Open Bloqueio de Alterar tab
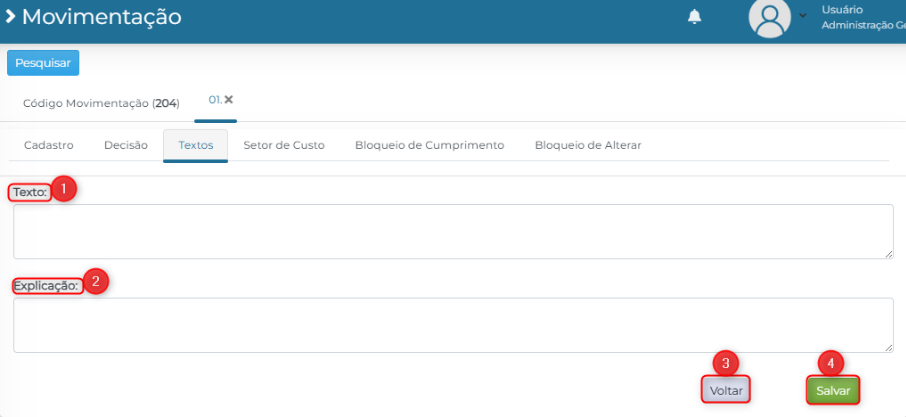 coord(588,146)
